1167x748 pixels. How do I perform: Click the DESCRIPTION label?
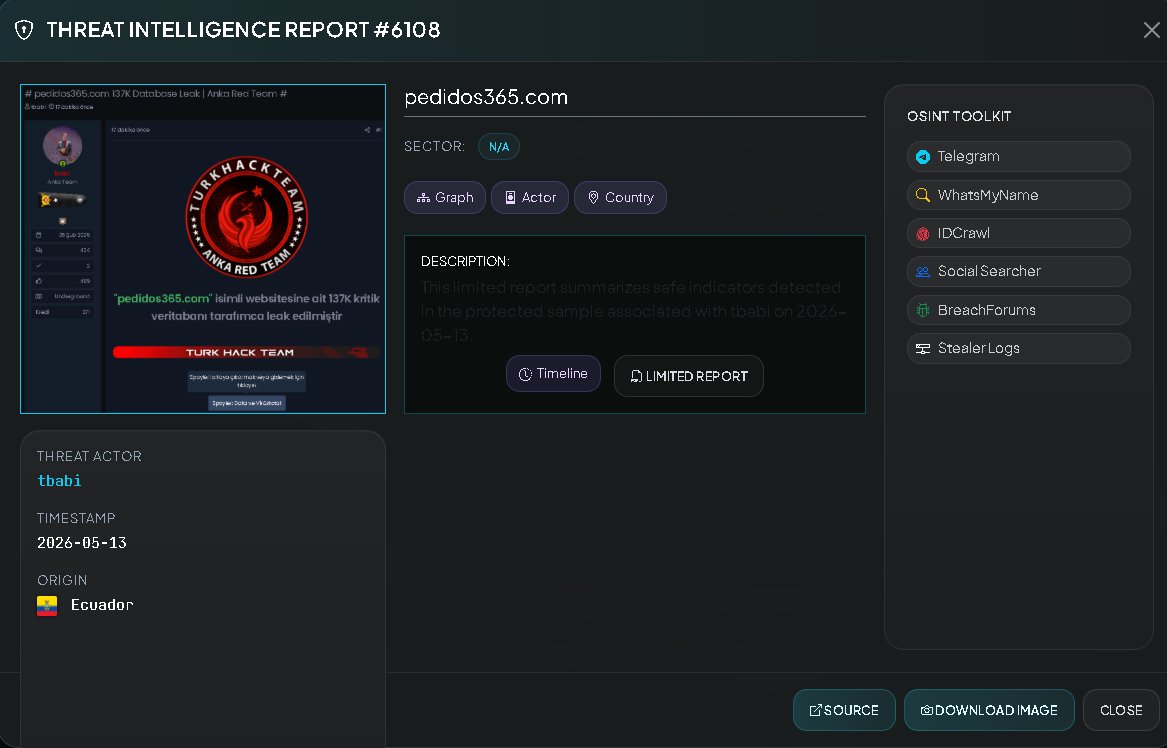(x=465, y=261)
